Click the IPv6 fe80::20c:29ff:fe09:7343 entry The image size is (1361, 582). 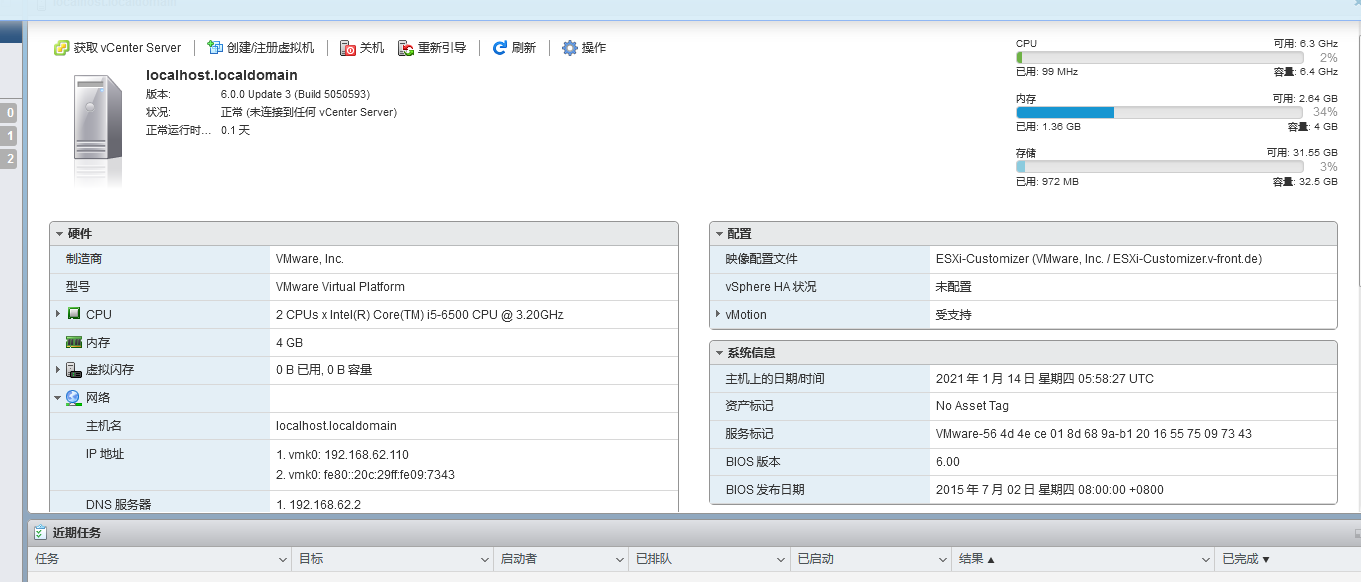click(366, 475)
